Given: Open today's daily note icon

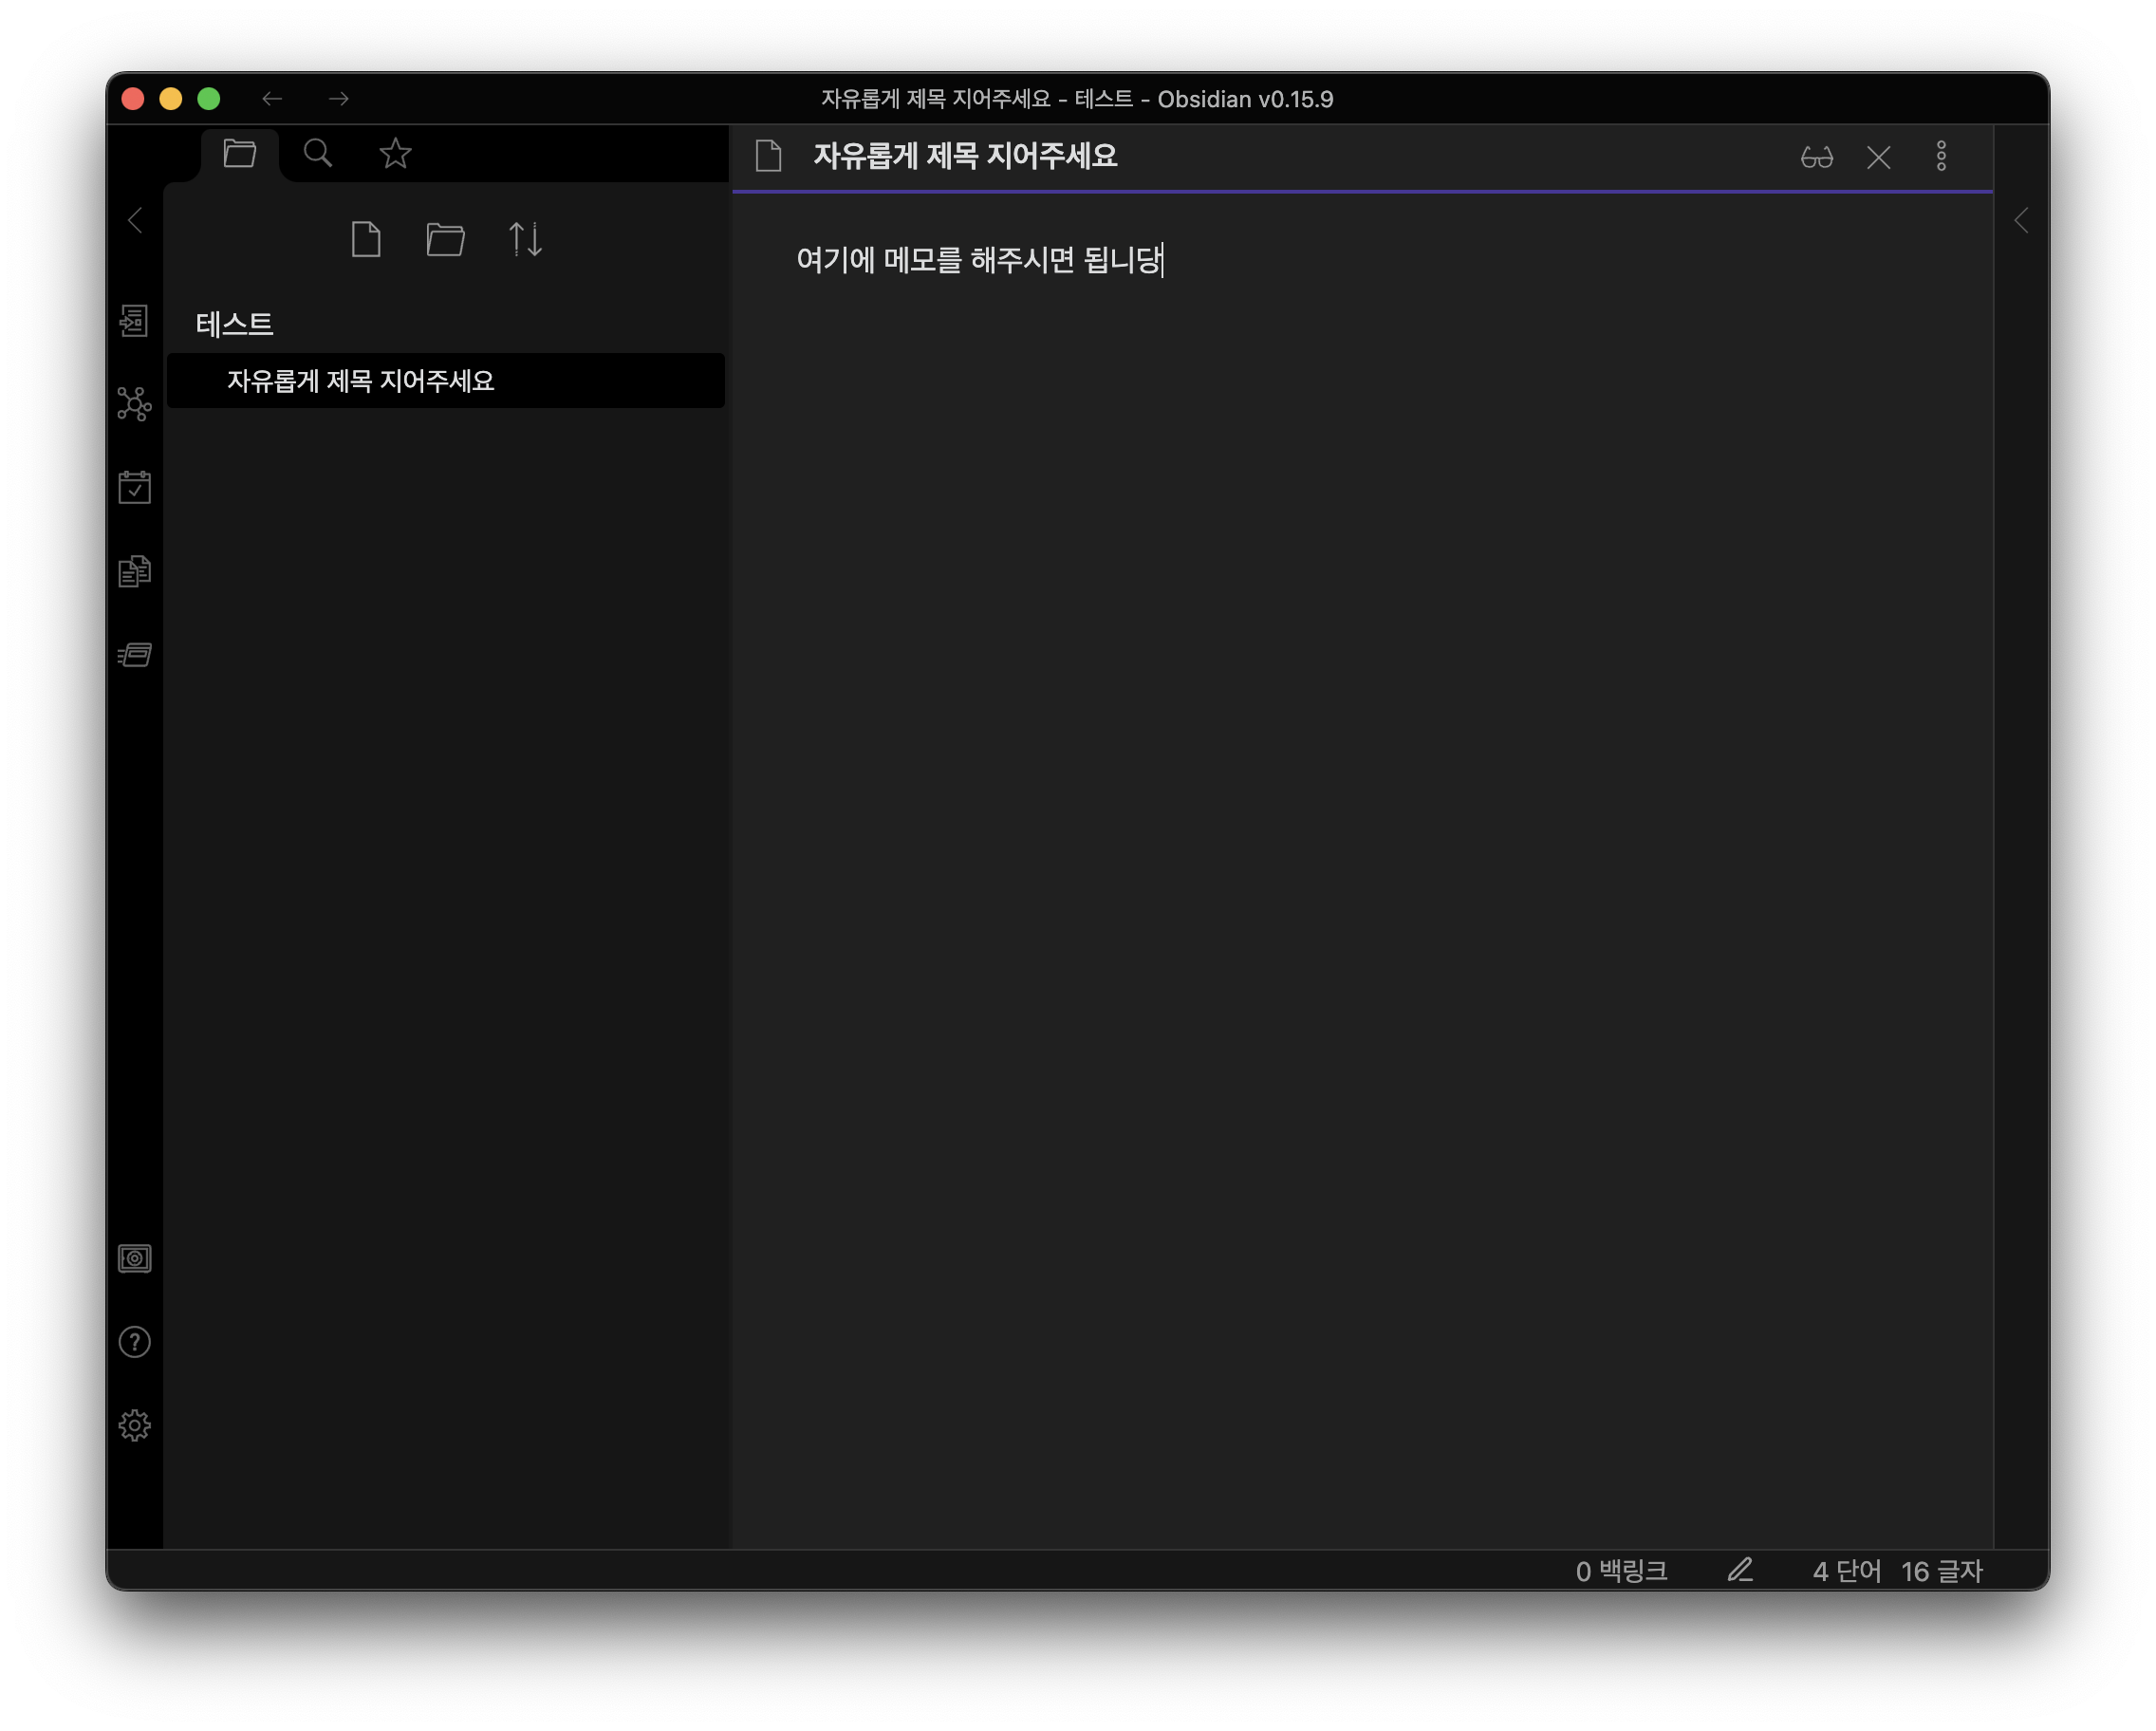Looking at the screenshot, I should click(x=134, y=488).
